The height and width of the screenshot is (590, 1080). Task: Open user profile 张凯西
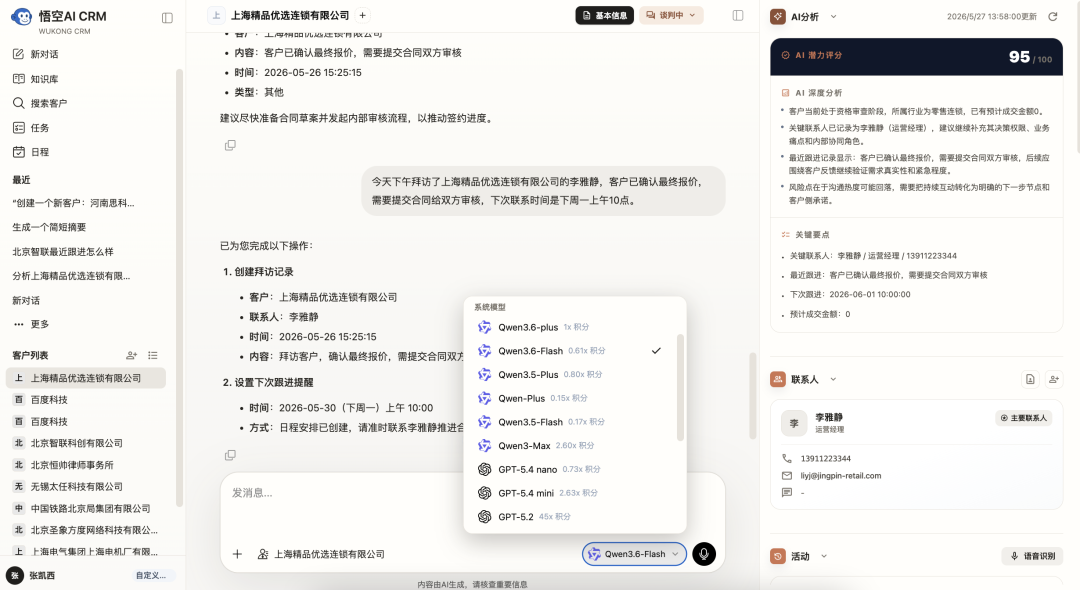coord(31,576)
